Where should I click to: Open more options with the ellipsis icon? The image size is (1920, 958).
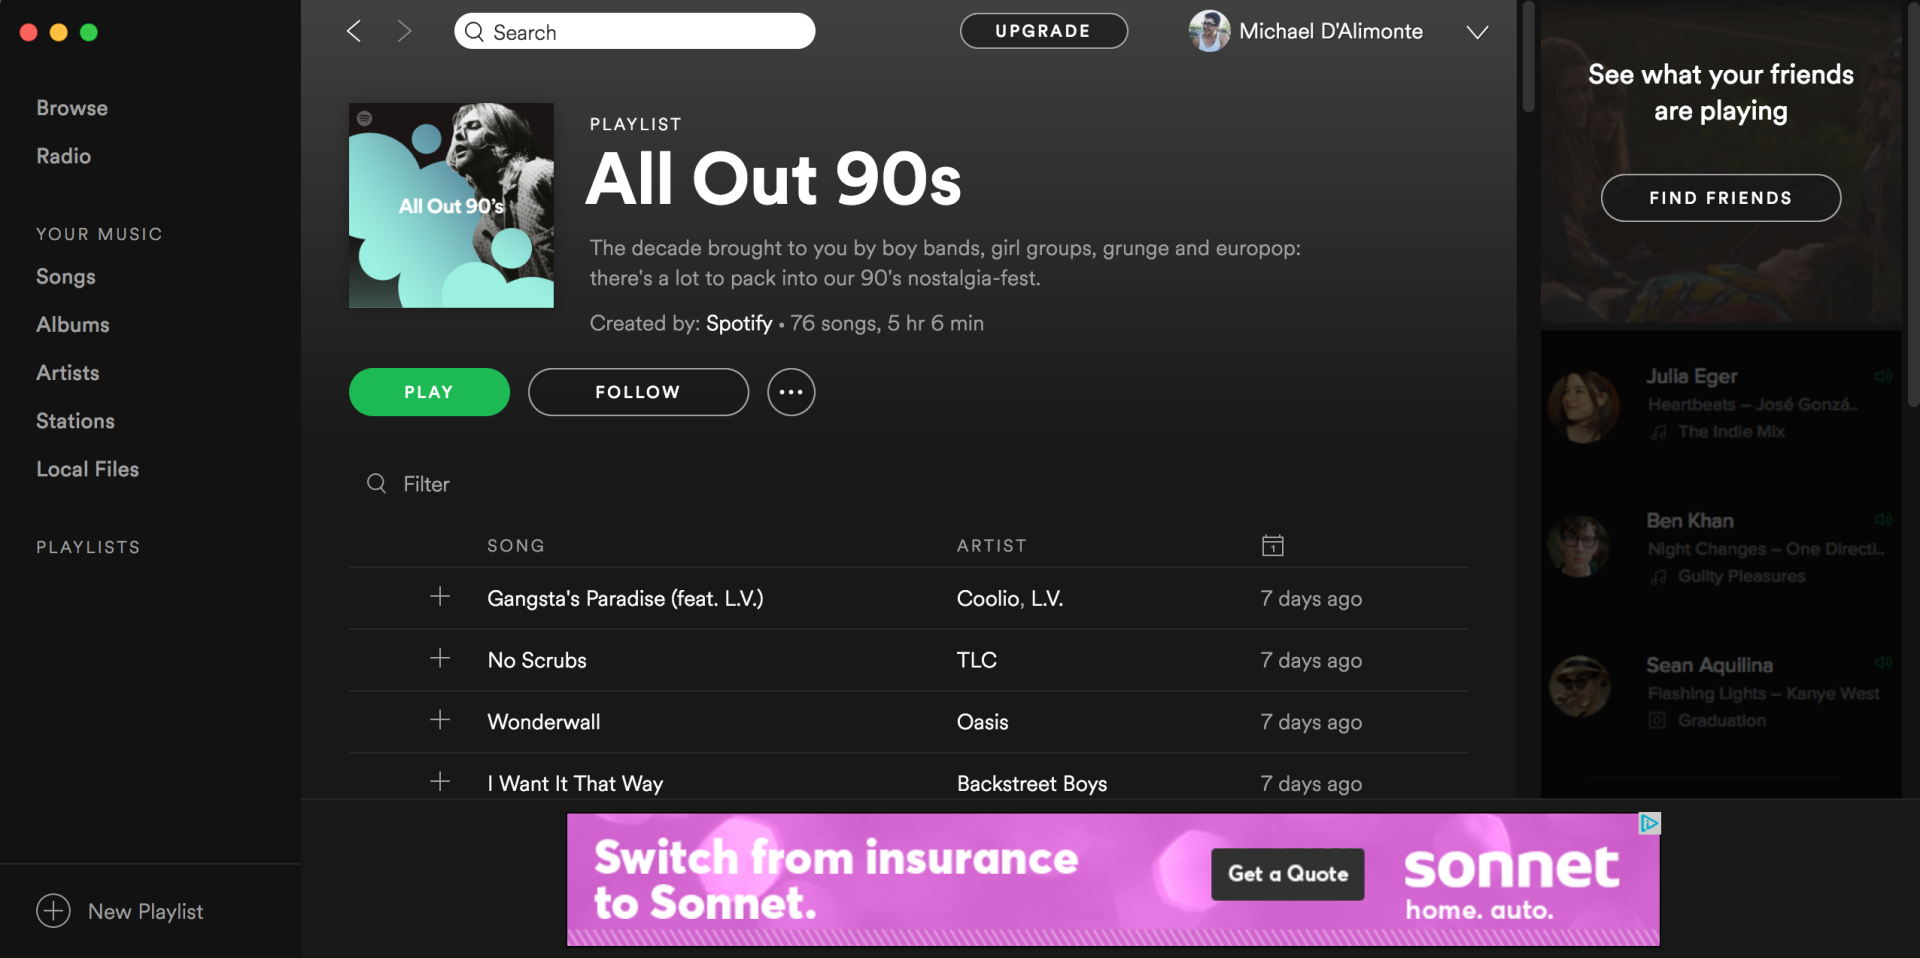pos(790,392)
